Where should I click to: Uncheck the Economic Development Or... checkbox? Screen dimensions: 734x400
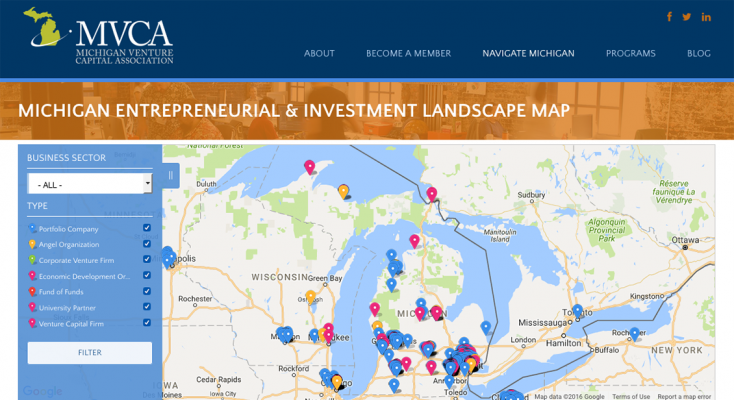pos(147,275)
